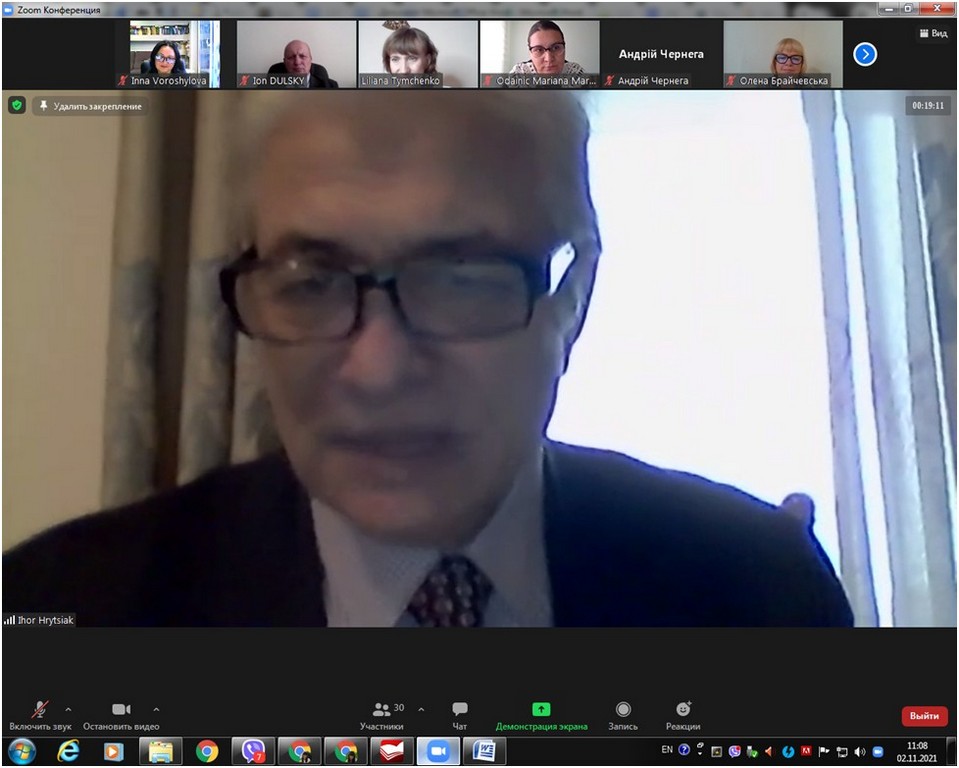Click the green encryption shield icon
The height and width of the screenshot is (768, 959).
17,105
